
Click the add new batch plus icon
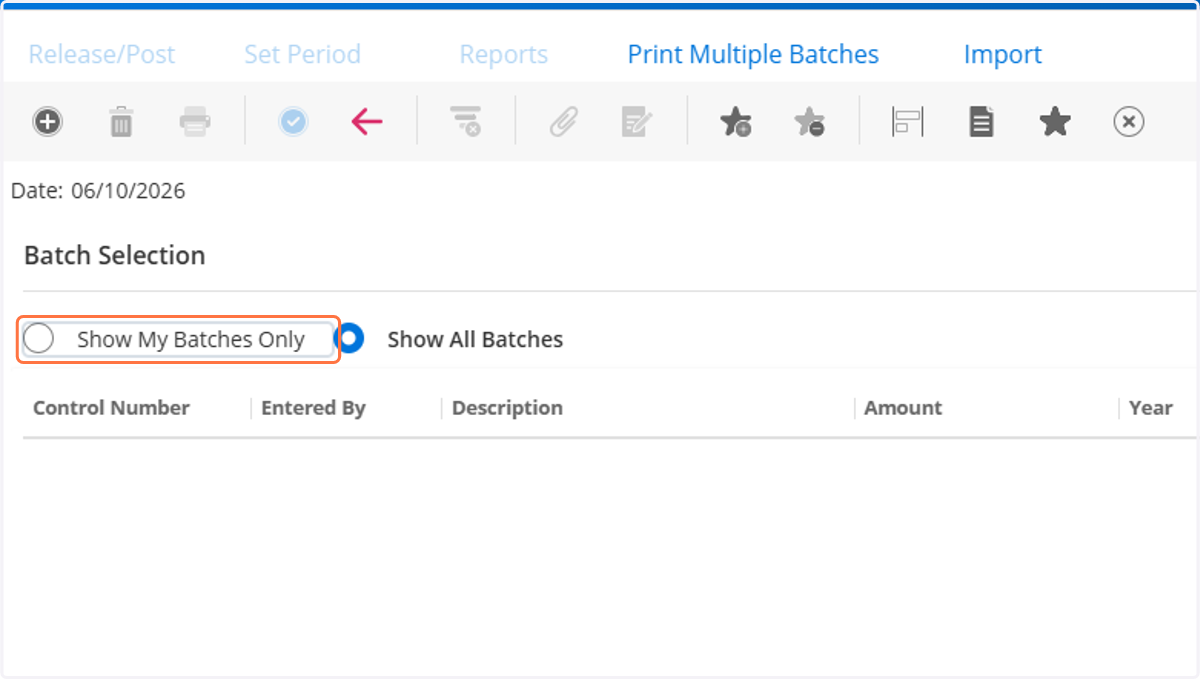pyautogui.click(x=47, y=122)
